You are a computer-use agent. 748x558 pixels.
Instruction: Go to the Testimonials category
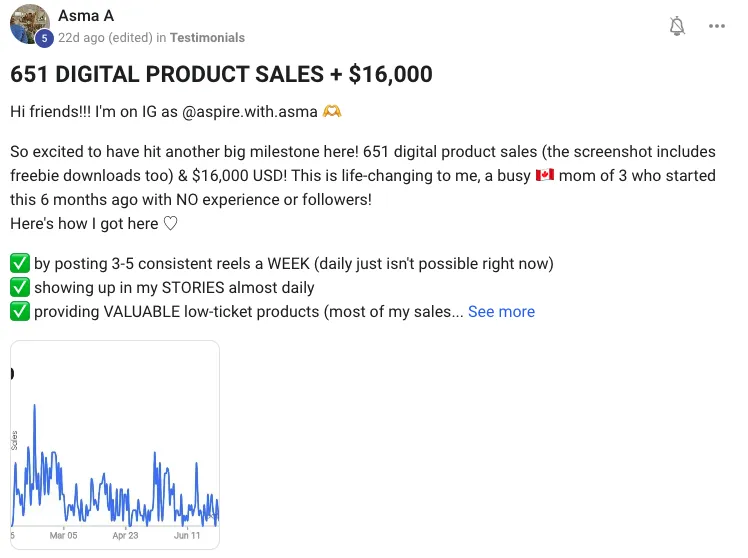[x=208, y=38]
